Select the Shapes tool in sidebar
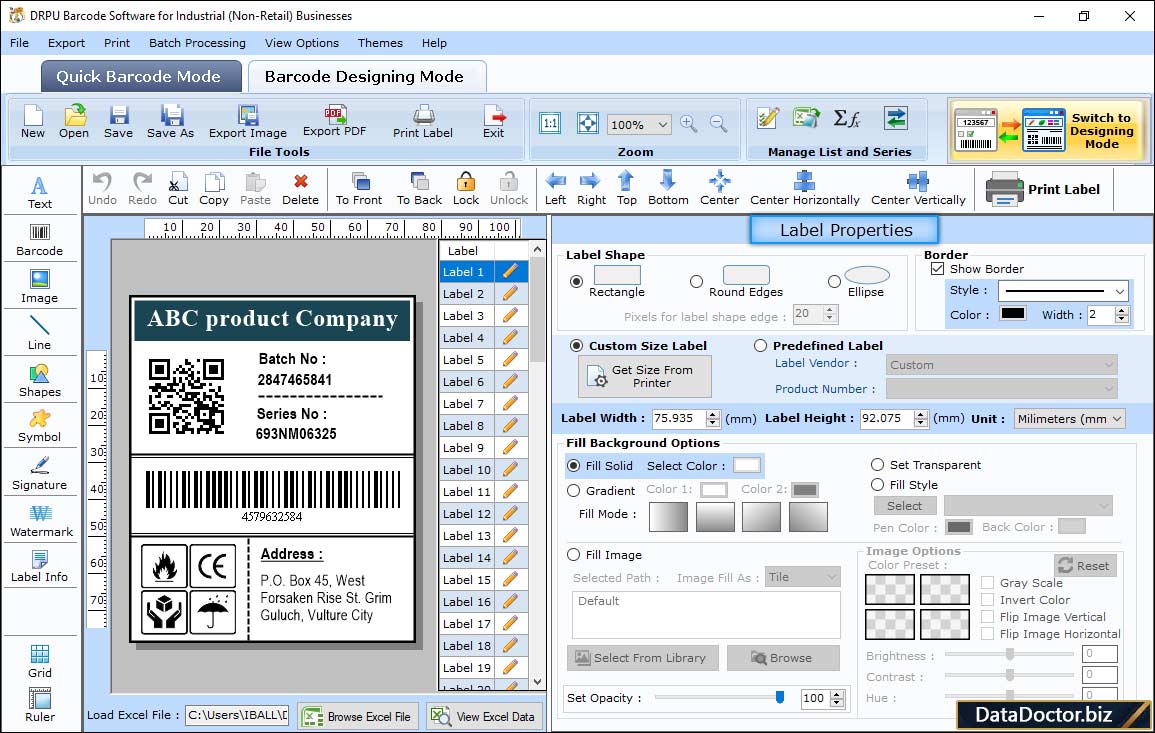The width and height of the screenshot is (1155, 733). click(x=40, y=380)
